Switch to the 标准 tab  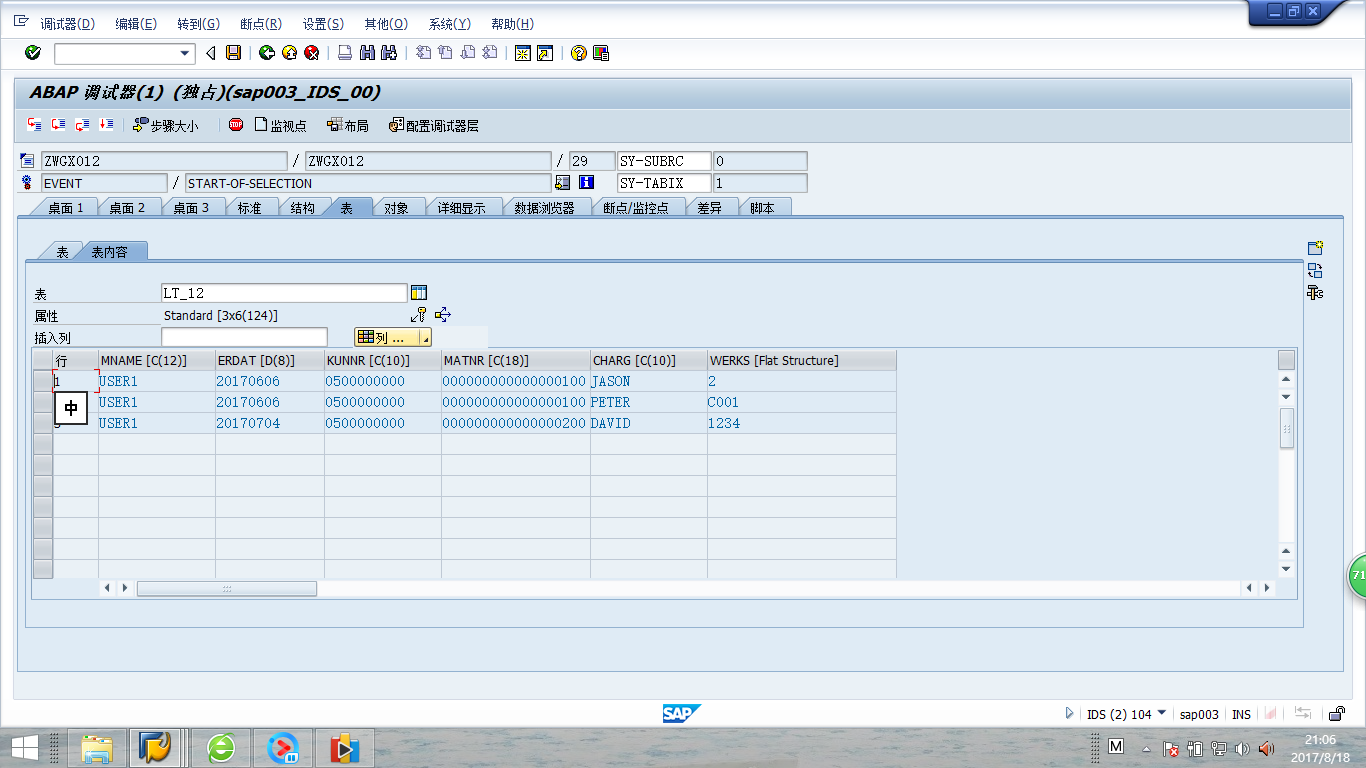(249, 208)
